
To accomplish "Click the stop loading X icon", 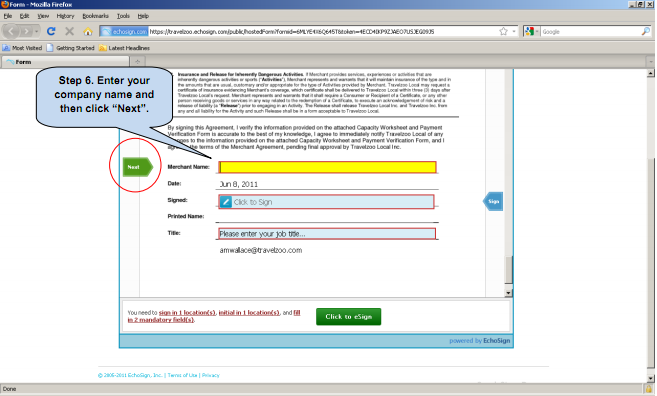I will (x=70, y=31).
